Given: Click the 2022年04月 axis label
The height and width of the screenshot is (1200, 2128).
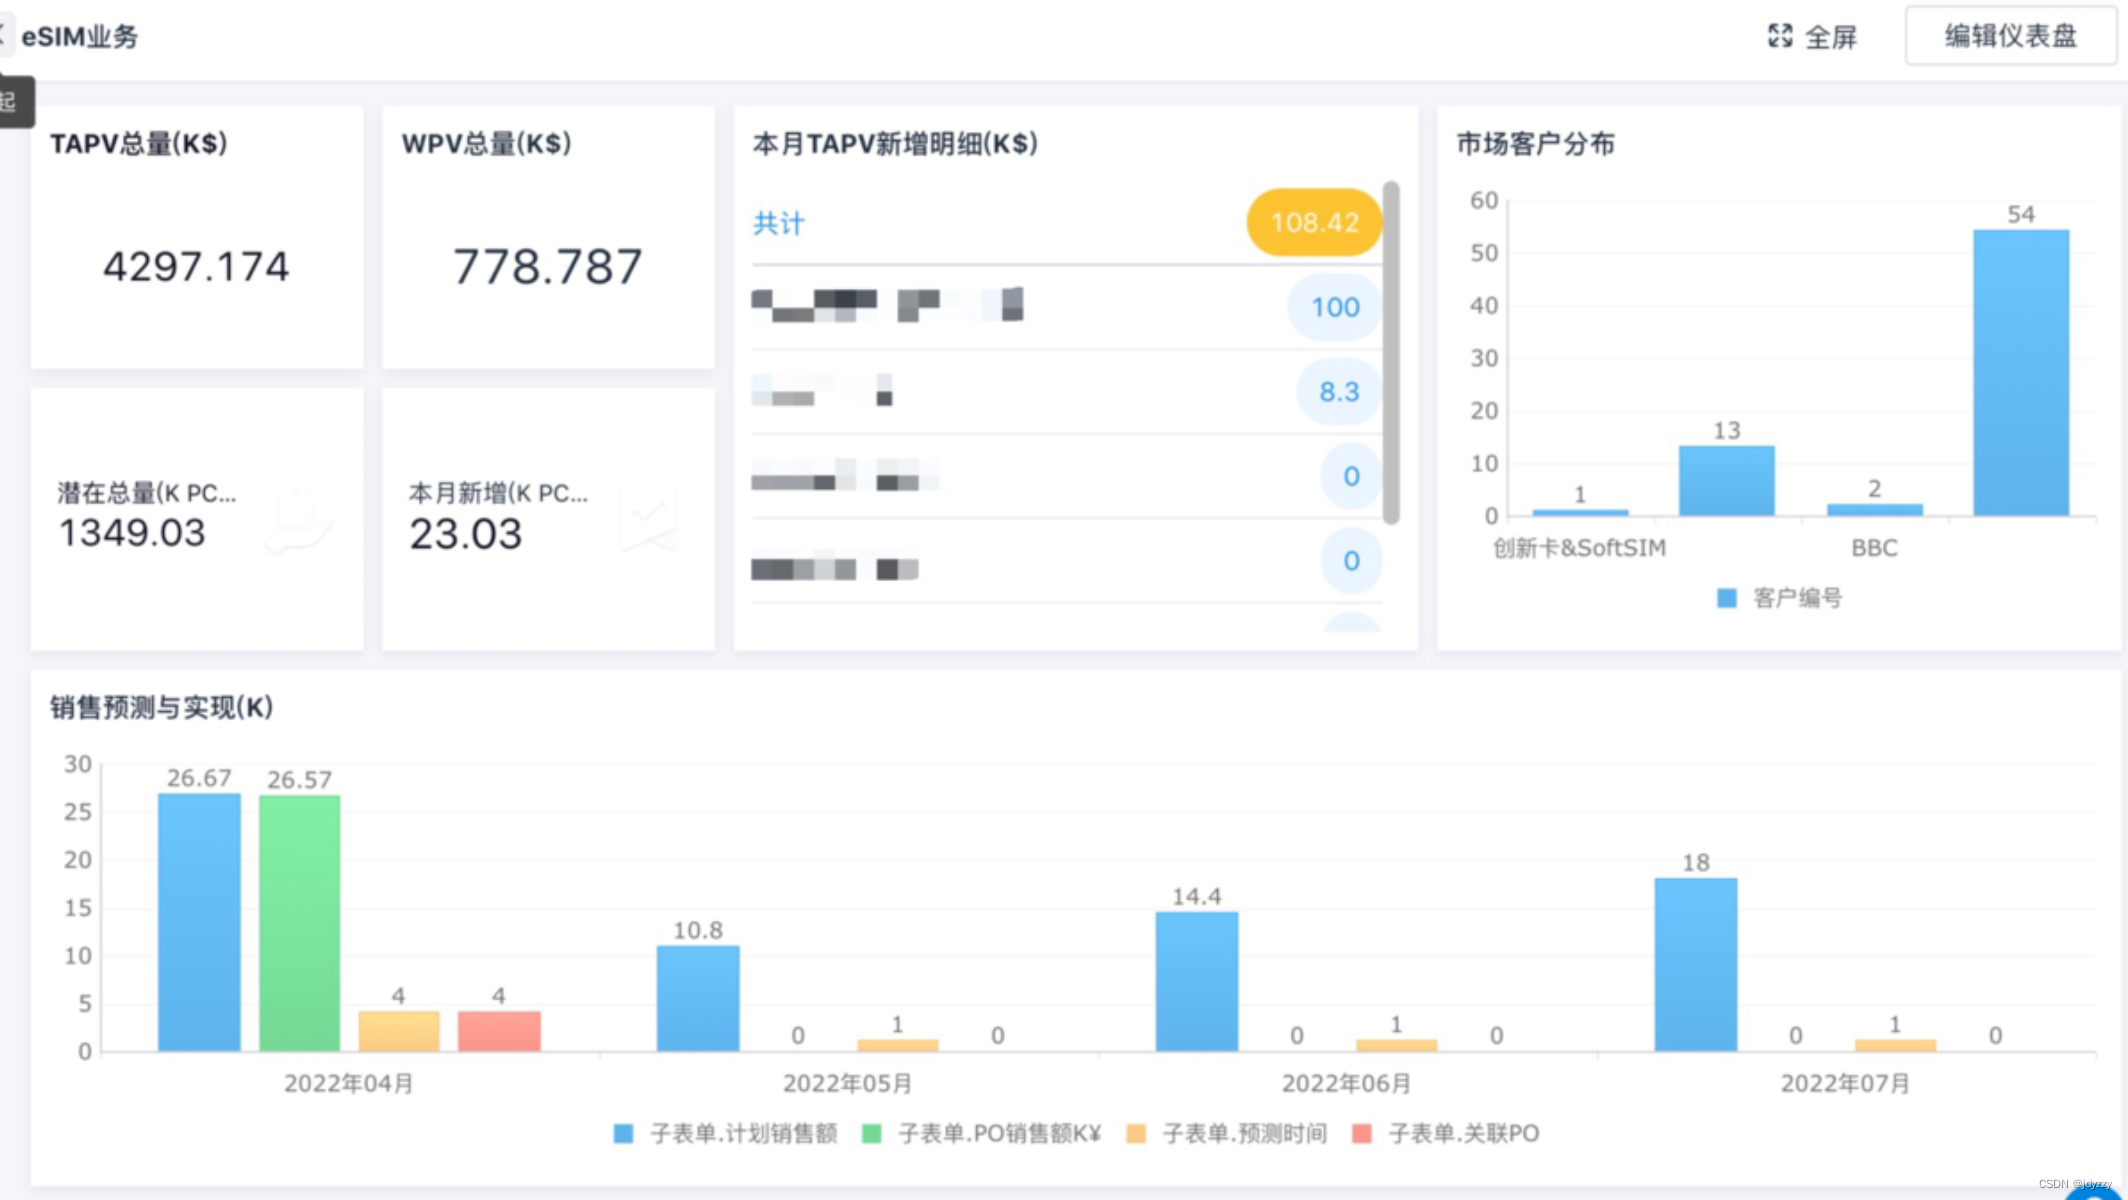Looking at the screenshot, I should [348, 1083].
